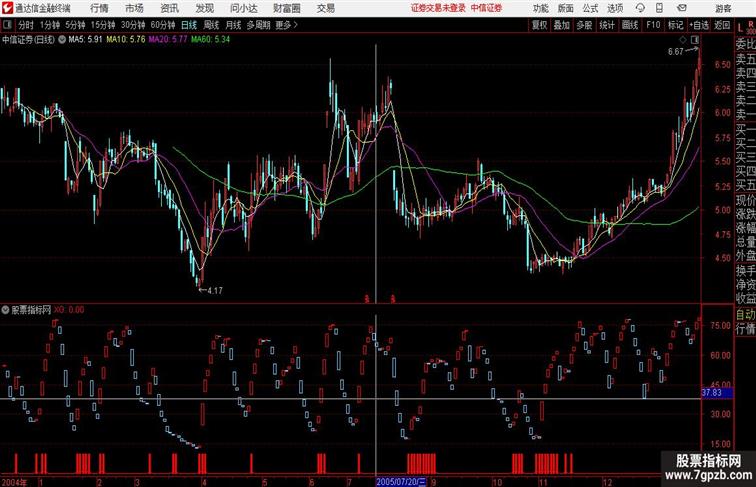
Task: Click the 画线 drawing button
Action: pyautogui.click(x=630, y=25)
